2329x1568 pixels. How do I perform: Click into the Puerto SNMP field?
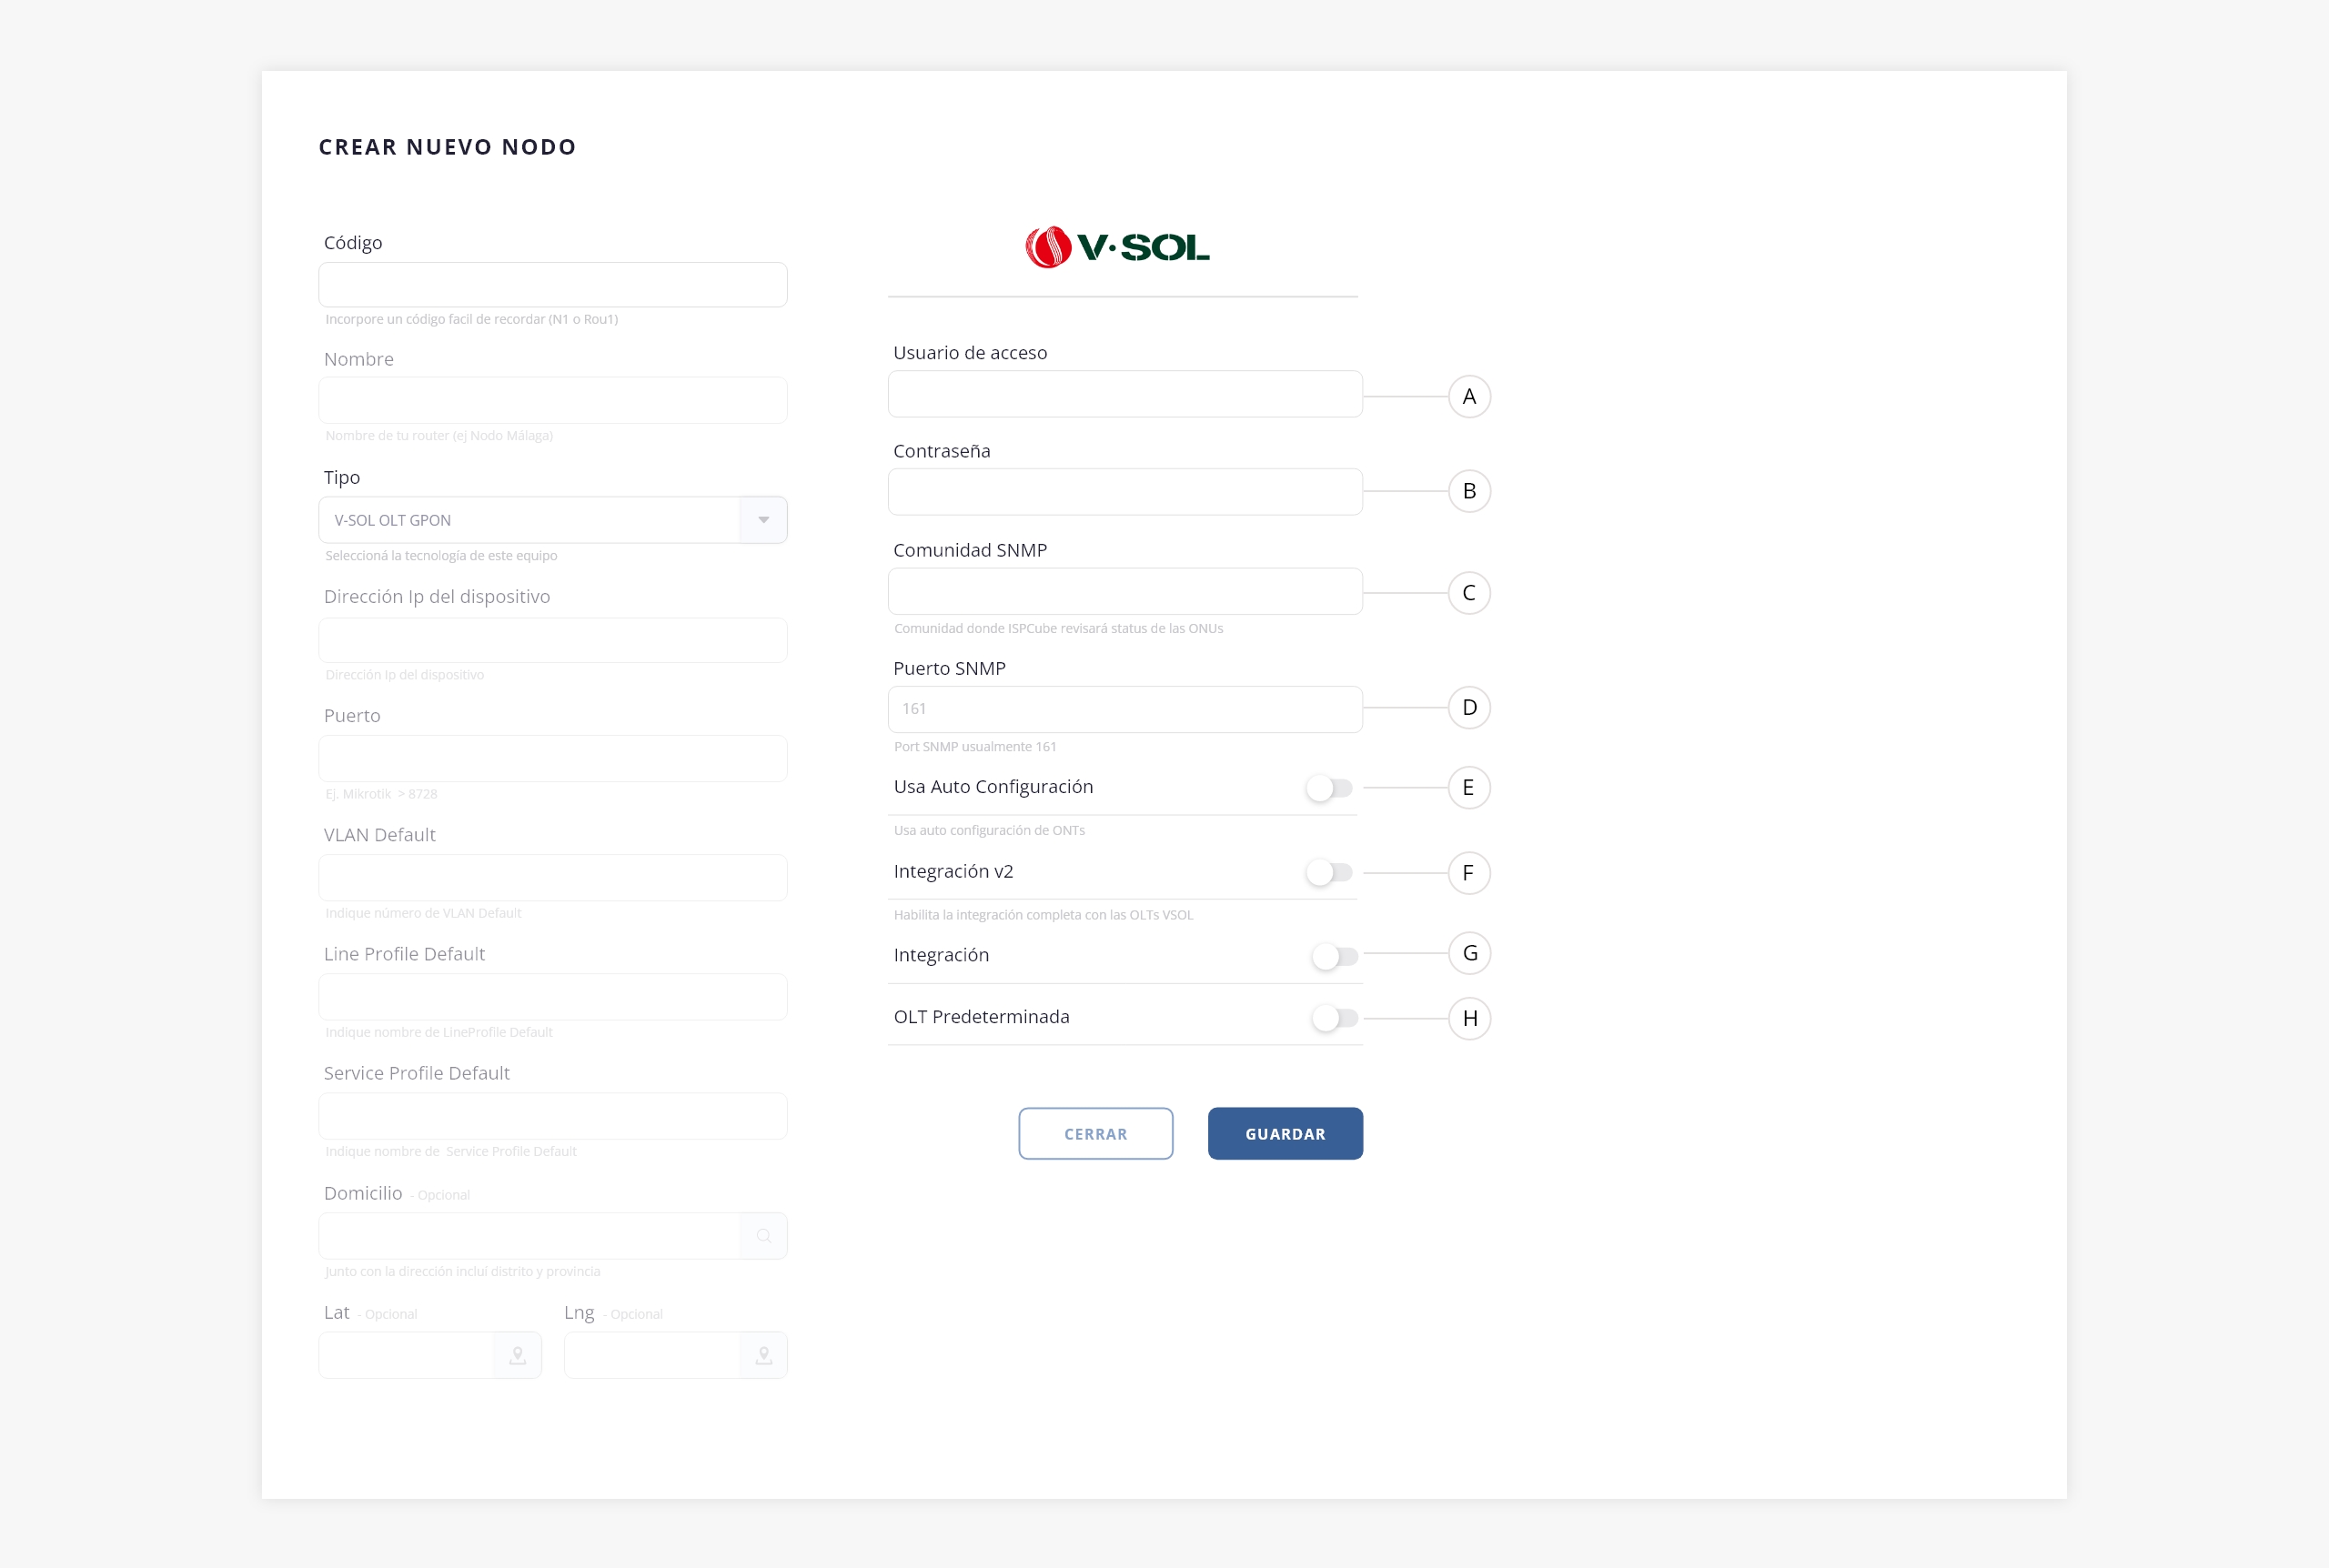coord(1124,709)
